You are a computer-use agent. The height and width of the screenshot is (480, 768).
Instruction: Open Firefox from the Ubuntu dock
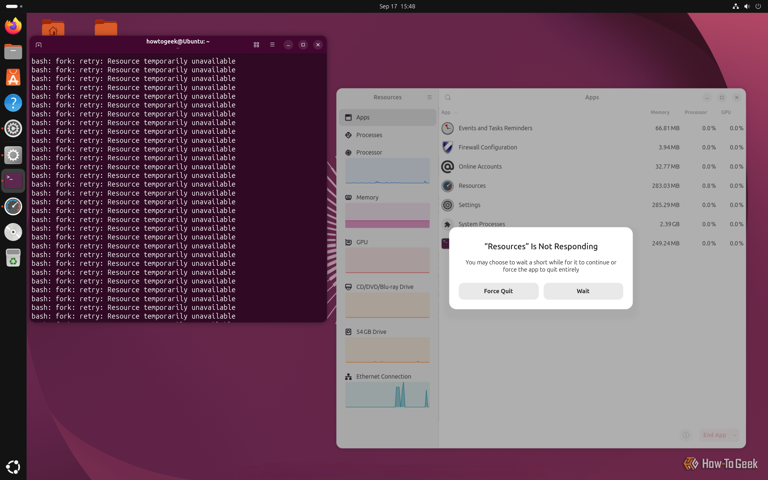[x=13, y=25]
